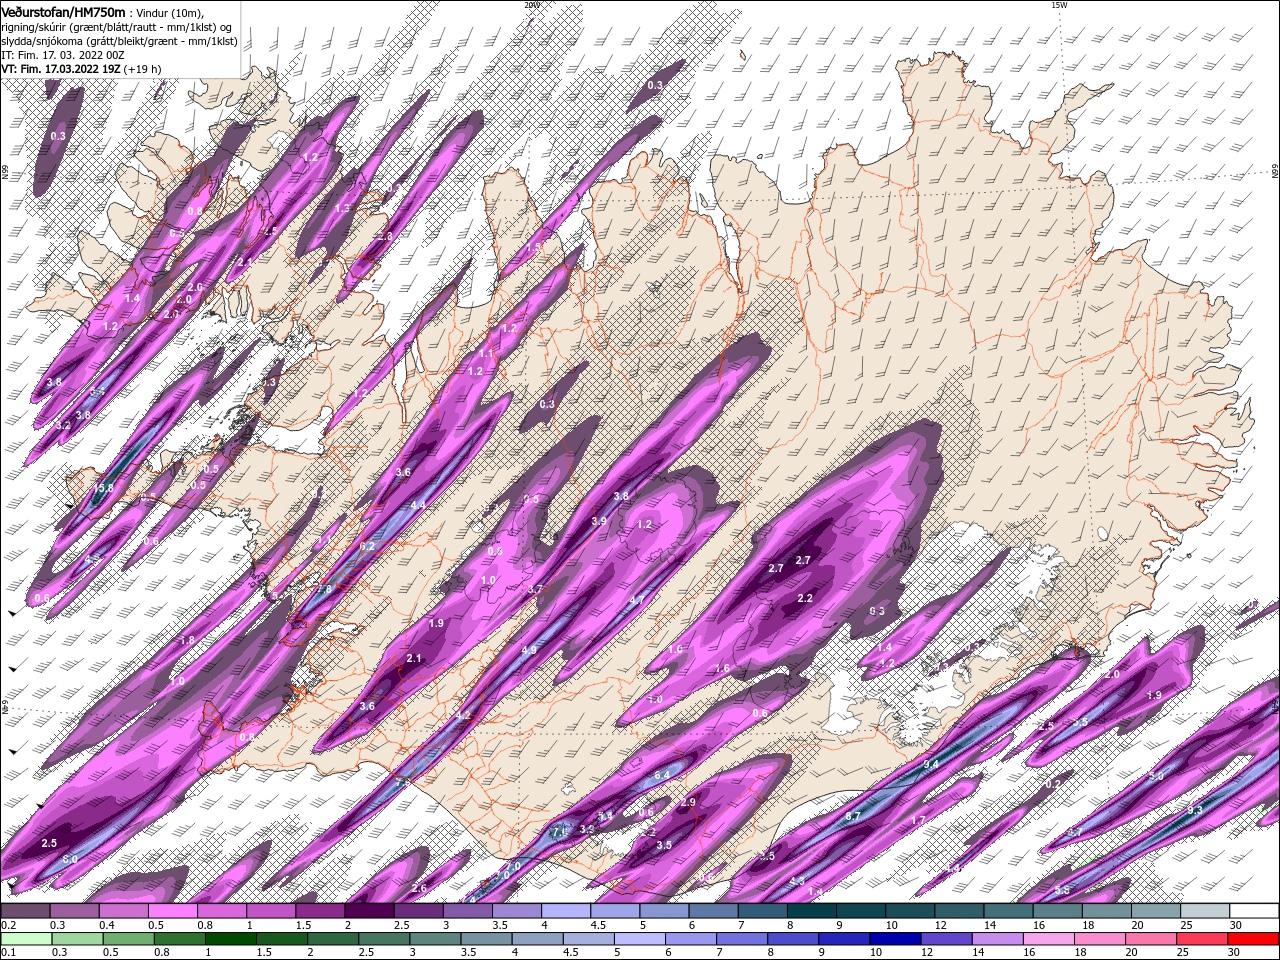Click the top legend swatch between 0.5 and 0.8
The image size is (1280, 960).
click(173, 911)
